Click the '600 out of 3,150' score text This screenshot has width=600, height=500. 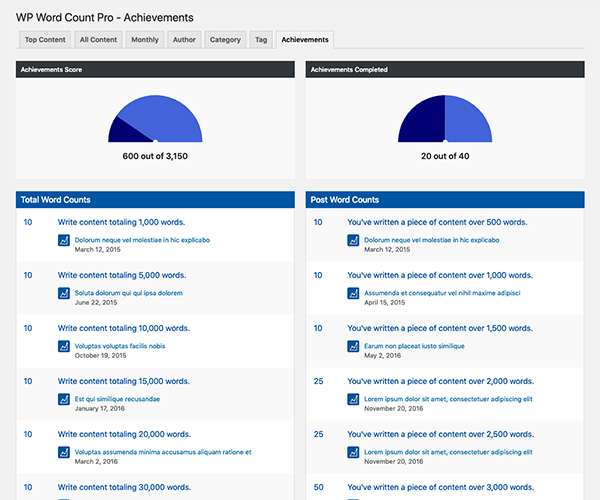point(155,156)
